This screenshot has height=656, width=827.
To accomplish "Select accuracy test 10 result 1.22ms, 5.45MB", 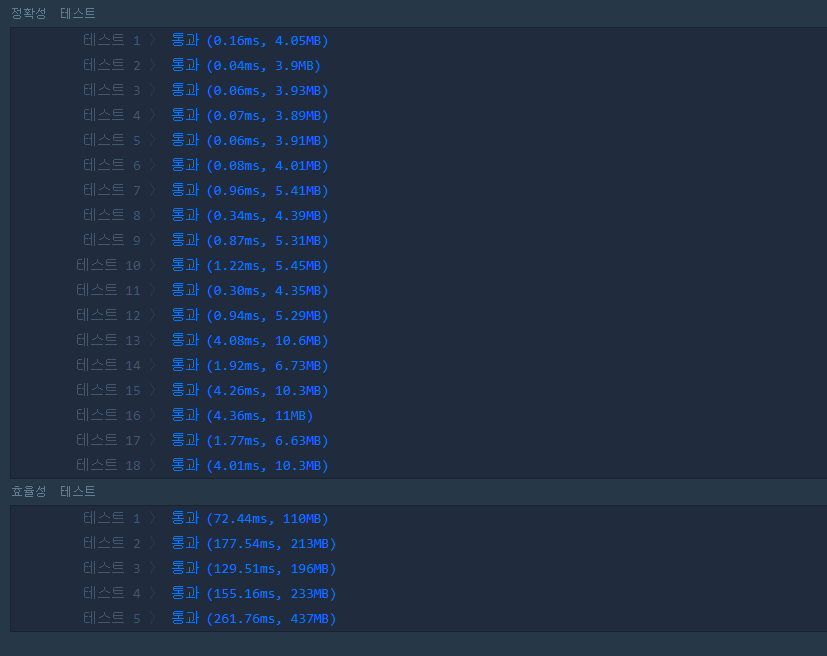I will coord(250,265).
